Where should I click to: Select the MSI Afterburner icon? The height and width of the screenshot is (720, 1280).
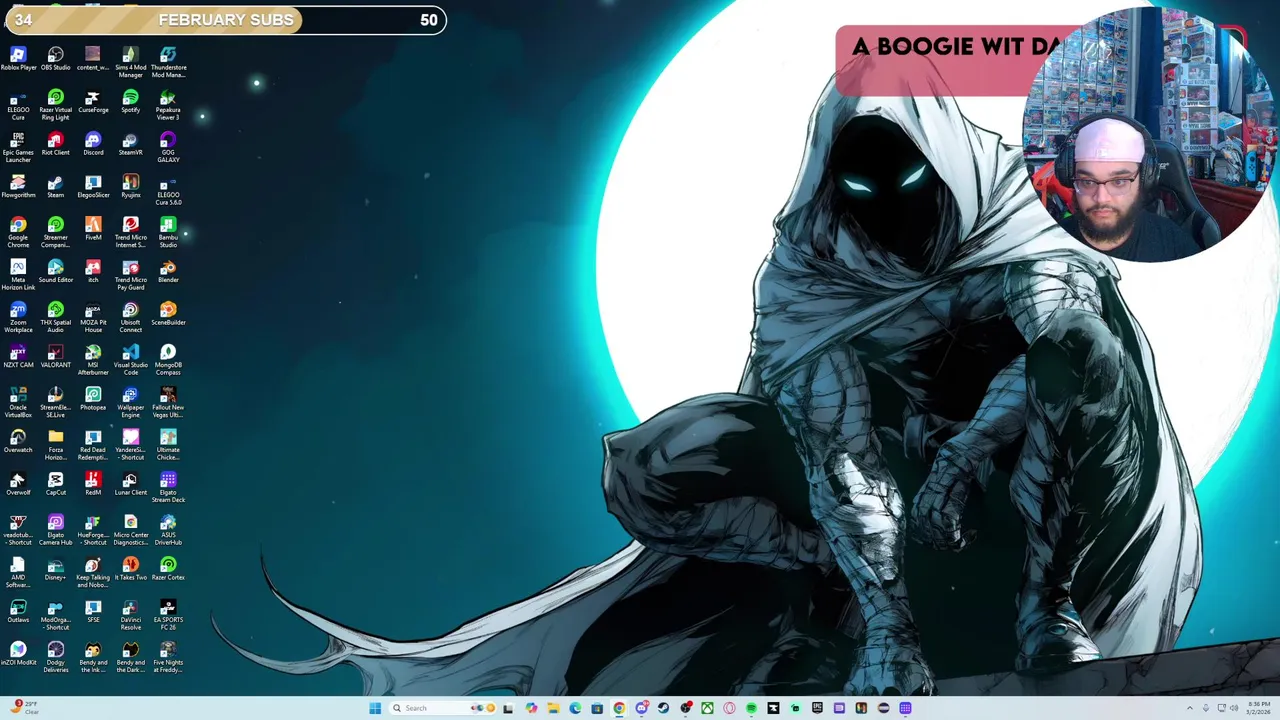[x=93, y=360]
